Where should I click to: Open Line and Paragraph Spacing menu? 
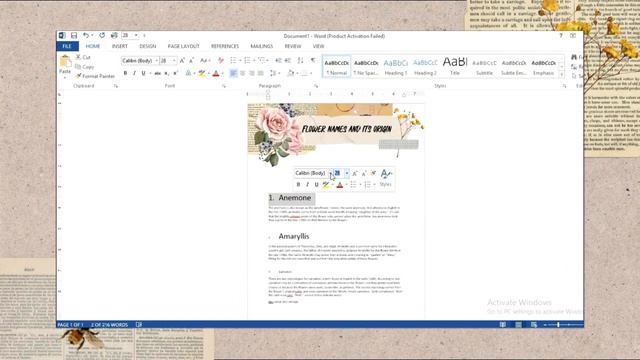(274, 73)
